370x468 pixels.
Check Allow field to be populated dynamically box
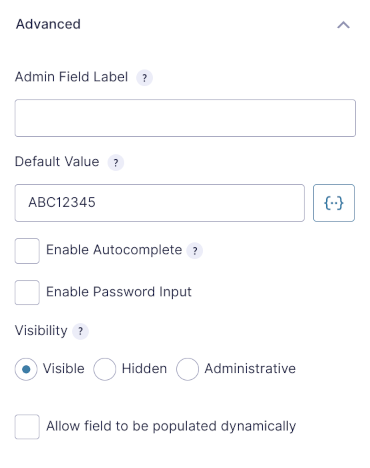tap(27, 427)
